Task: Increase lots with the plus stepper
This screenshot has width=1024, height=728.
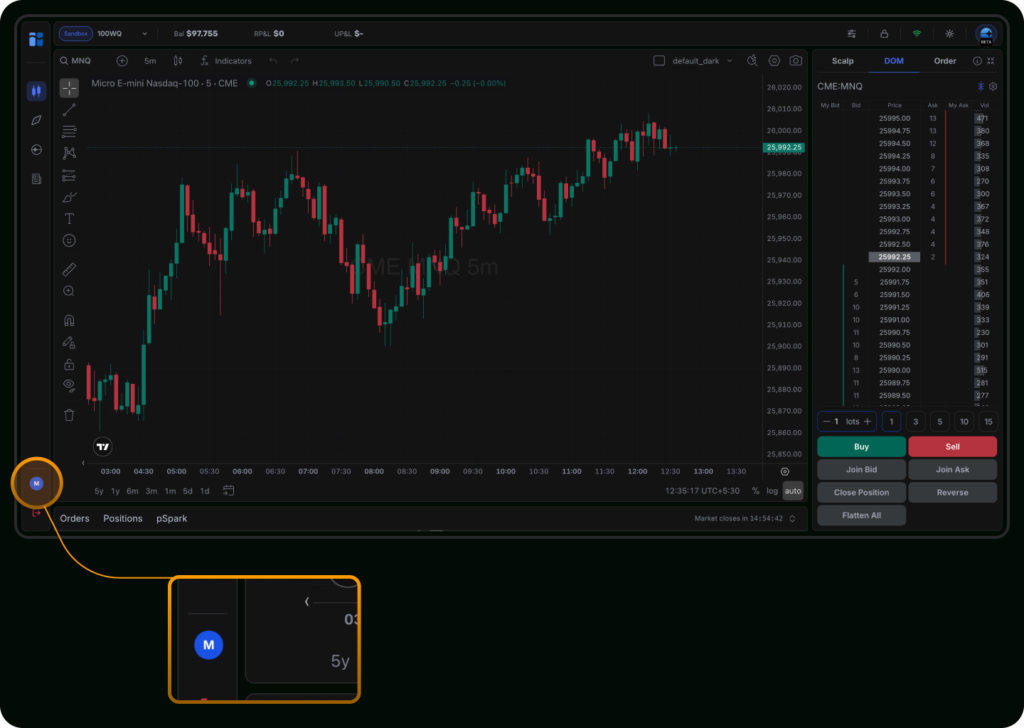Action: (867, 421)
